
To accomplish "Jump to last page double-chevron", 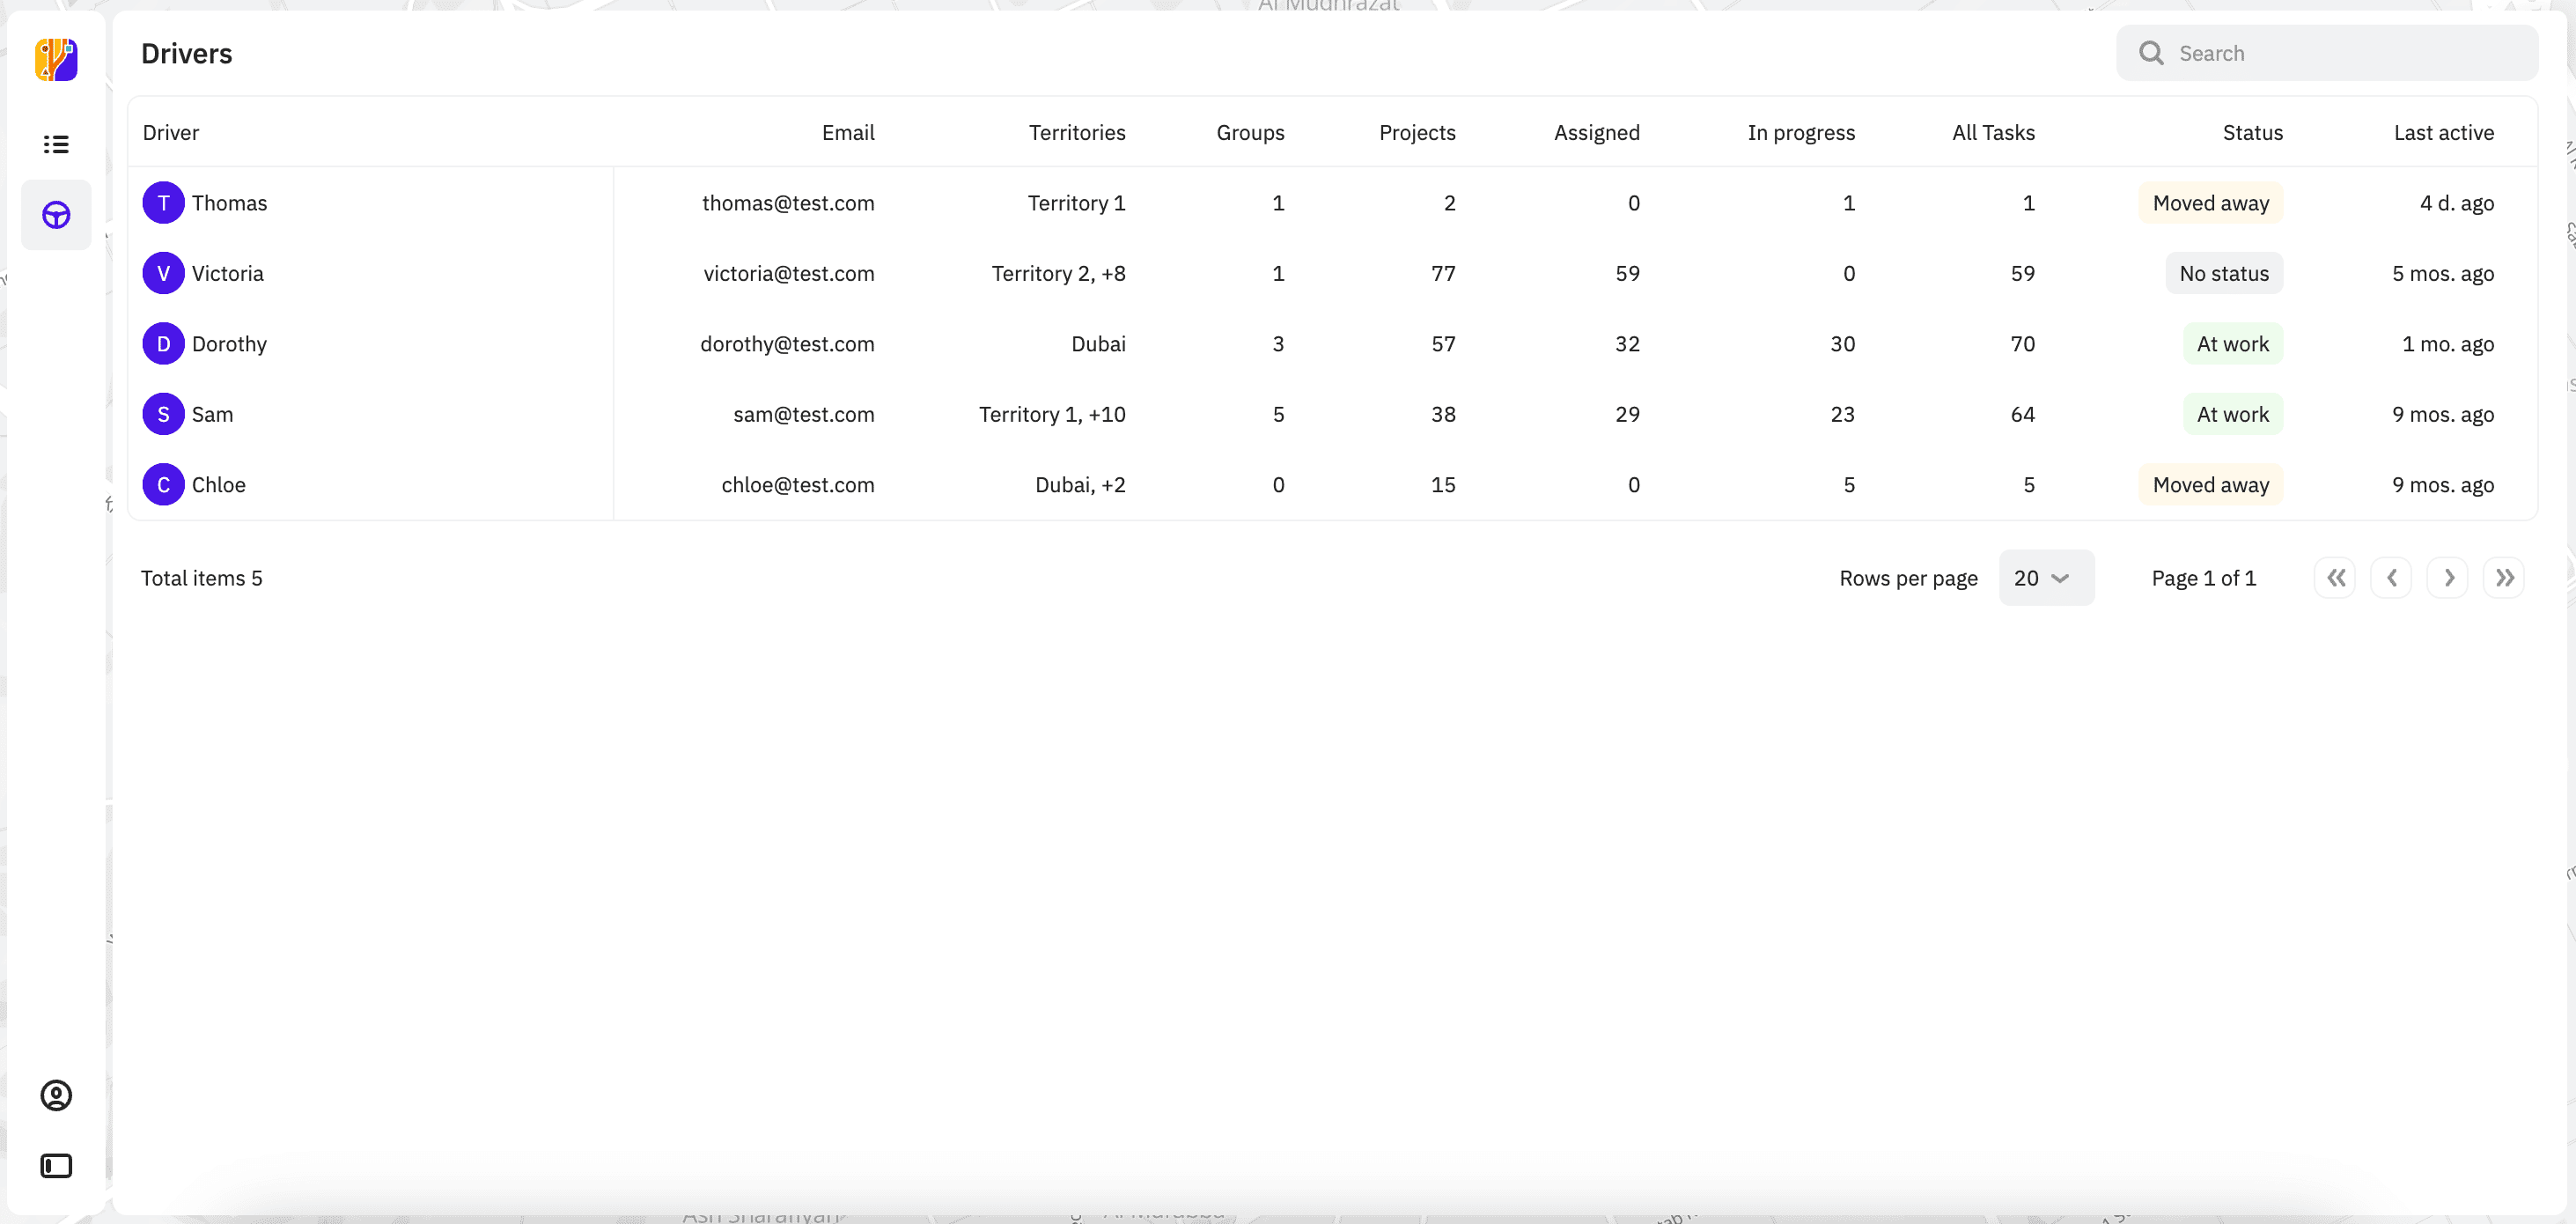I will (x=2504, y=578).
